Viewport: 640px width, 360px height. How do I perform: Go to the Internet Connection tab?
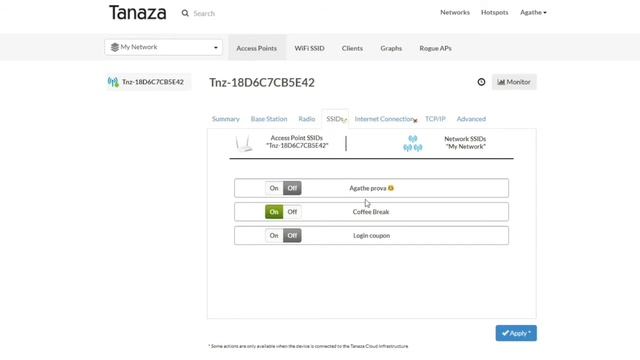(384, 119)
